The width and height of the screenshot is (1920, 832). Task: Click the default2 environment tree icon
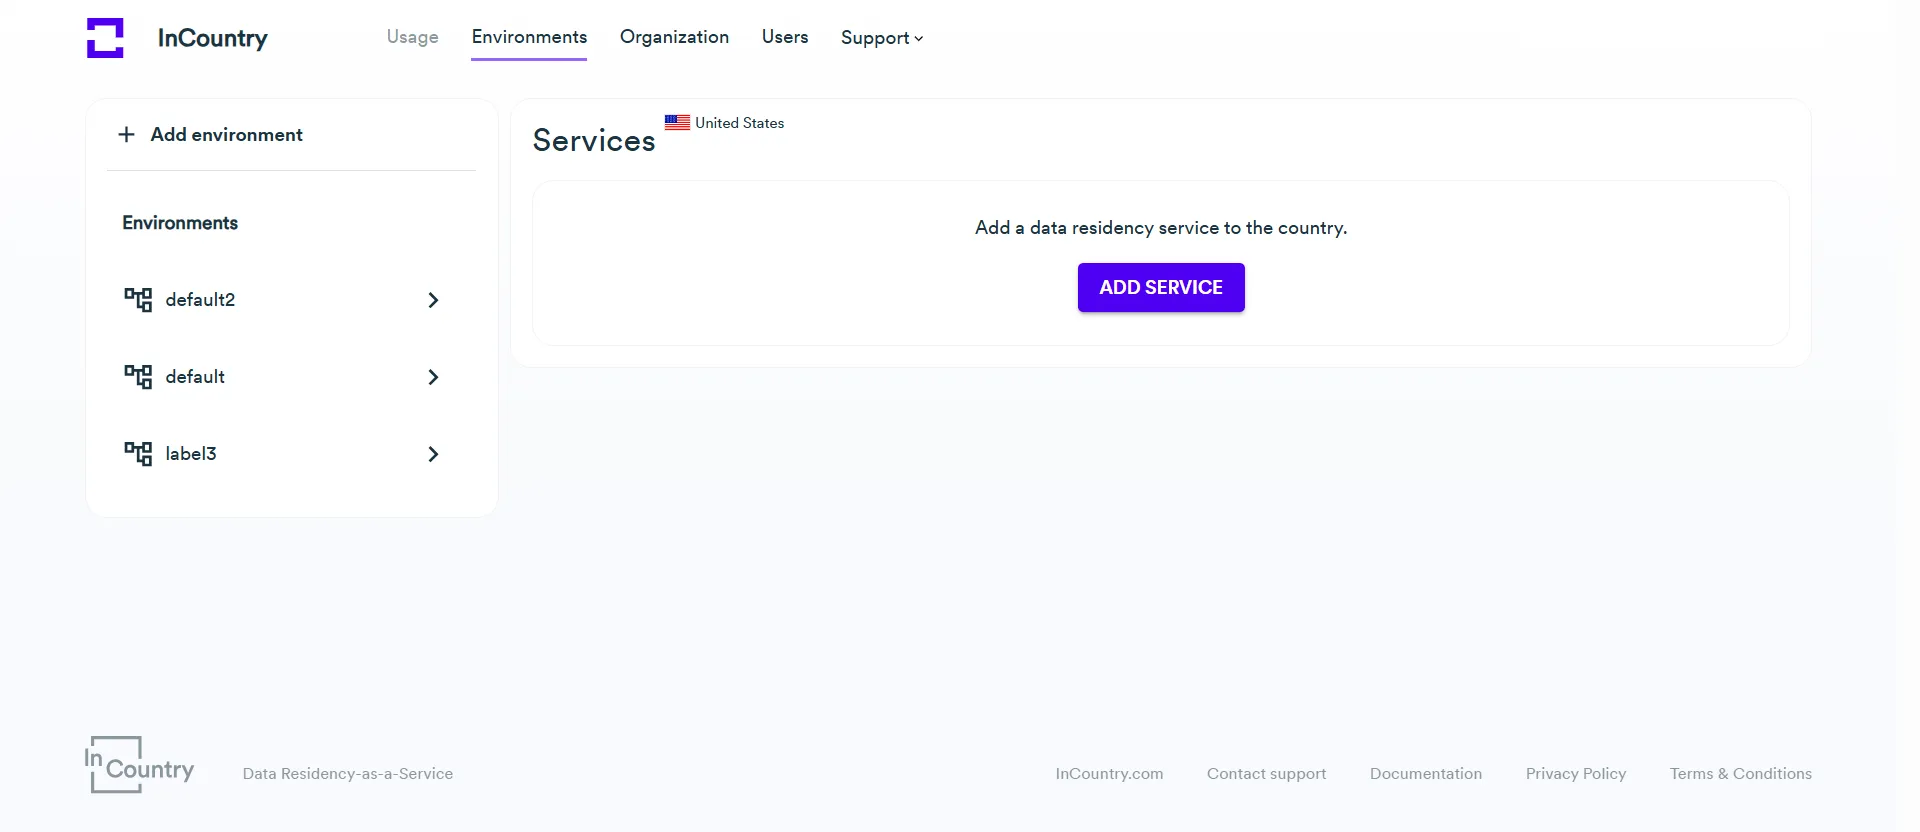pyautogui.click(x=138, y=300)
